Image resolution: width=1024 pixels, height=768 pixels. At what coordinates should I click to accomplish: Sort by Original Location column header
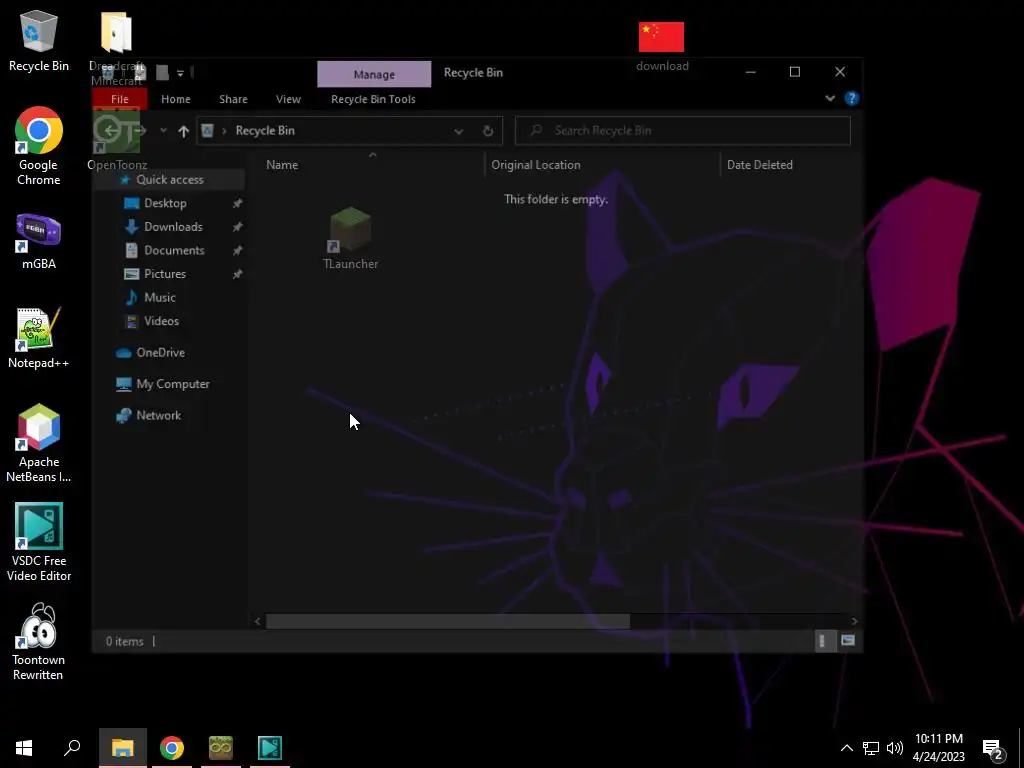click(602, 165)
